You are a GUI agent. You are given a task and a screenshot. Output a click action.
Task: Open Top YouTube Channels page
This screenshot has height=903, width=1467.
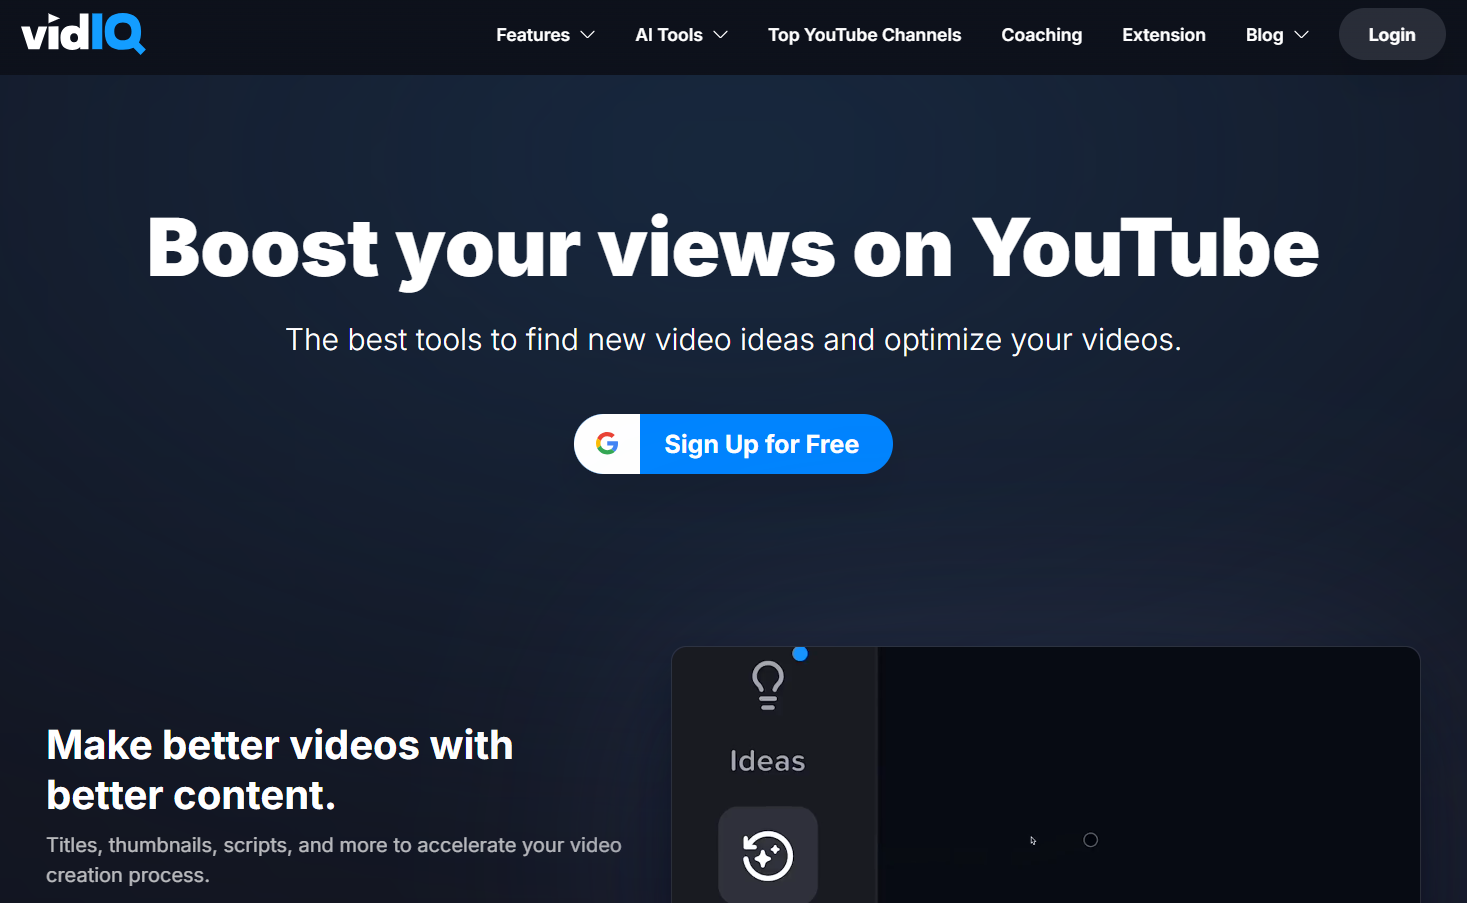pos(864,35)
